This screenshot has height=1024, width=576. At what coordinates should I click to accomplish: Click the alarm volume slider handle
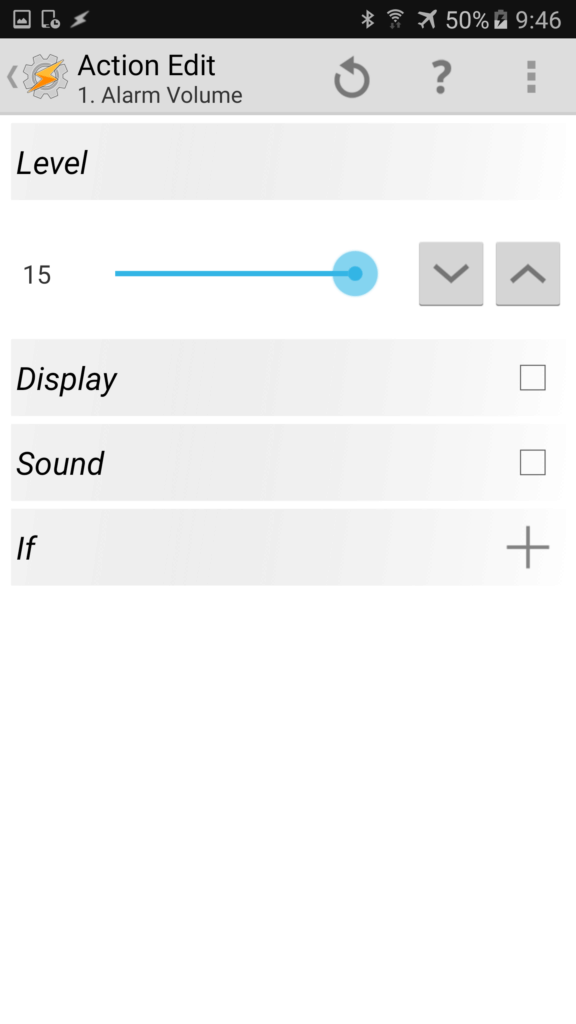click(355, 274)
